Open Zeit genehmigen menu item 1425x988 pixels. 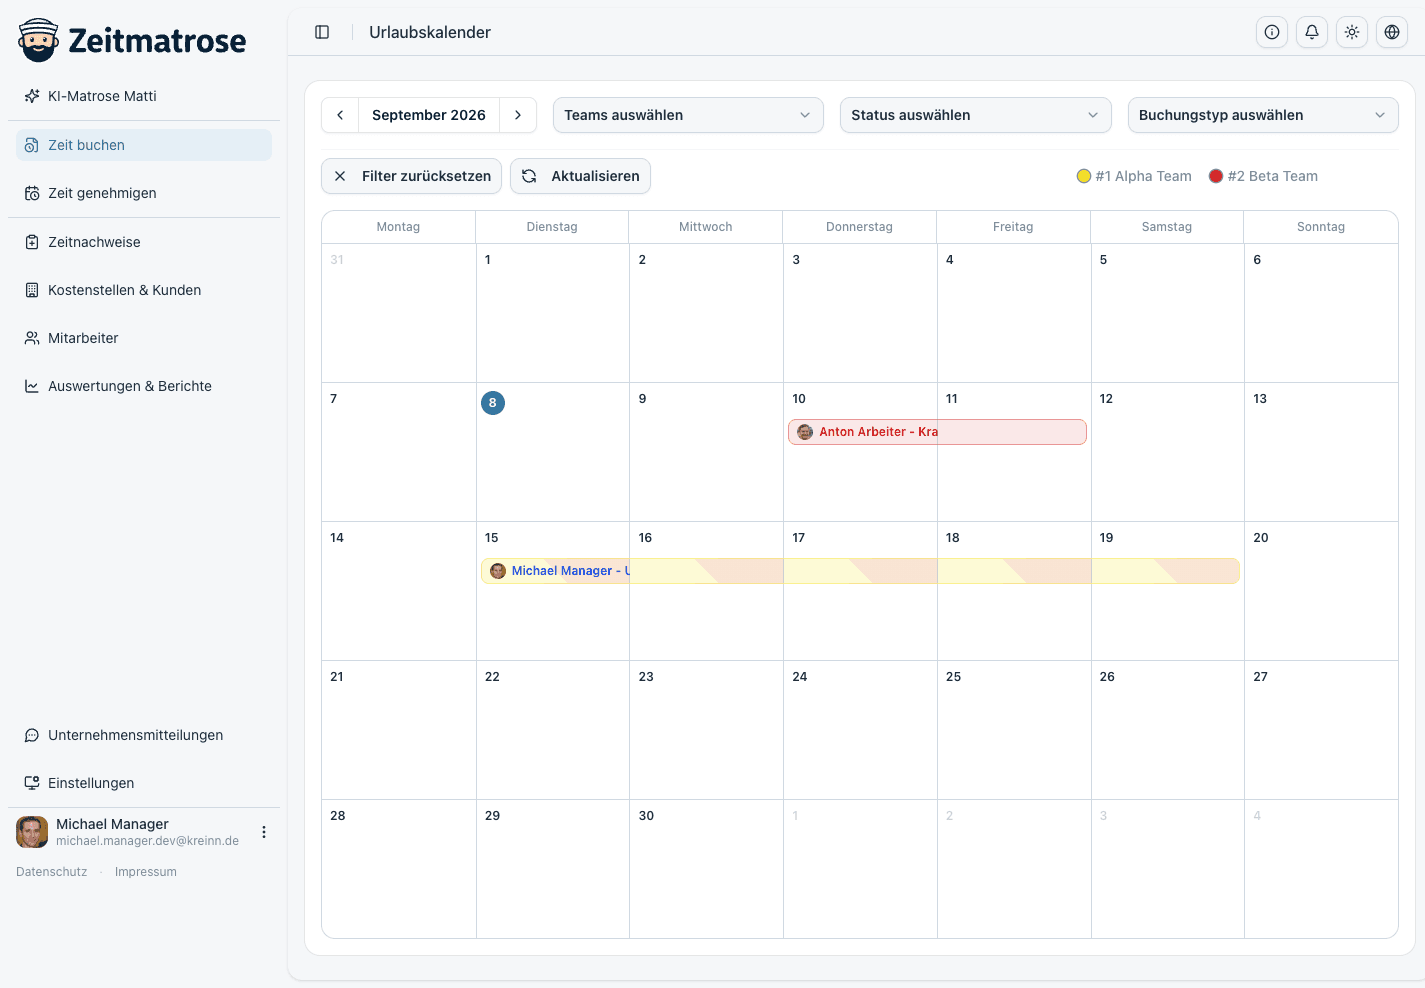144,193
